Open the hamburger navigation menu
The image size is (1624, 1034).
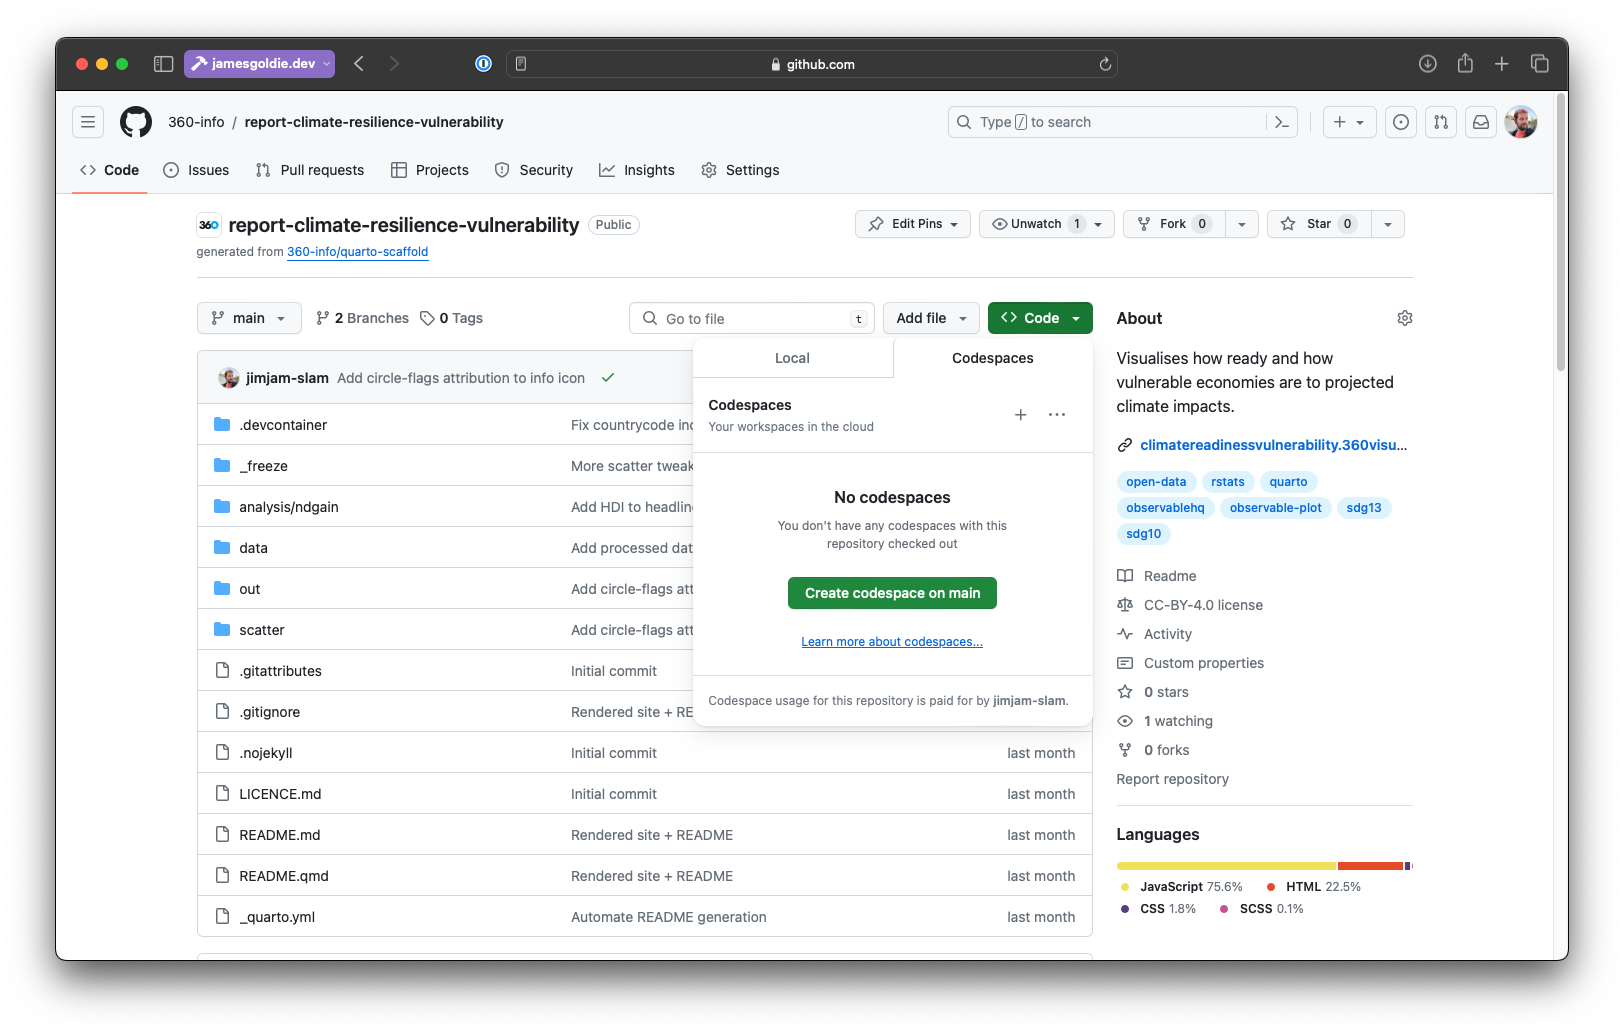pyautogui.click(x=88, y=122)
